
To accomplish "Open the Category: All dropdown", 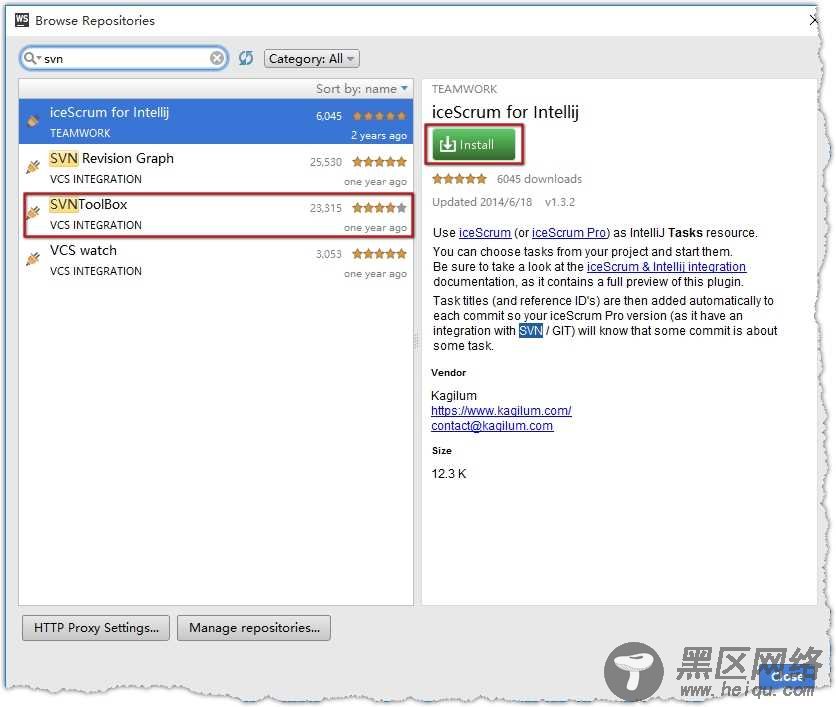I will tap(312, 59).
